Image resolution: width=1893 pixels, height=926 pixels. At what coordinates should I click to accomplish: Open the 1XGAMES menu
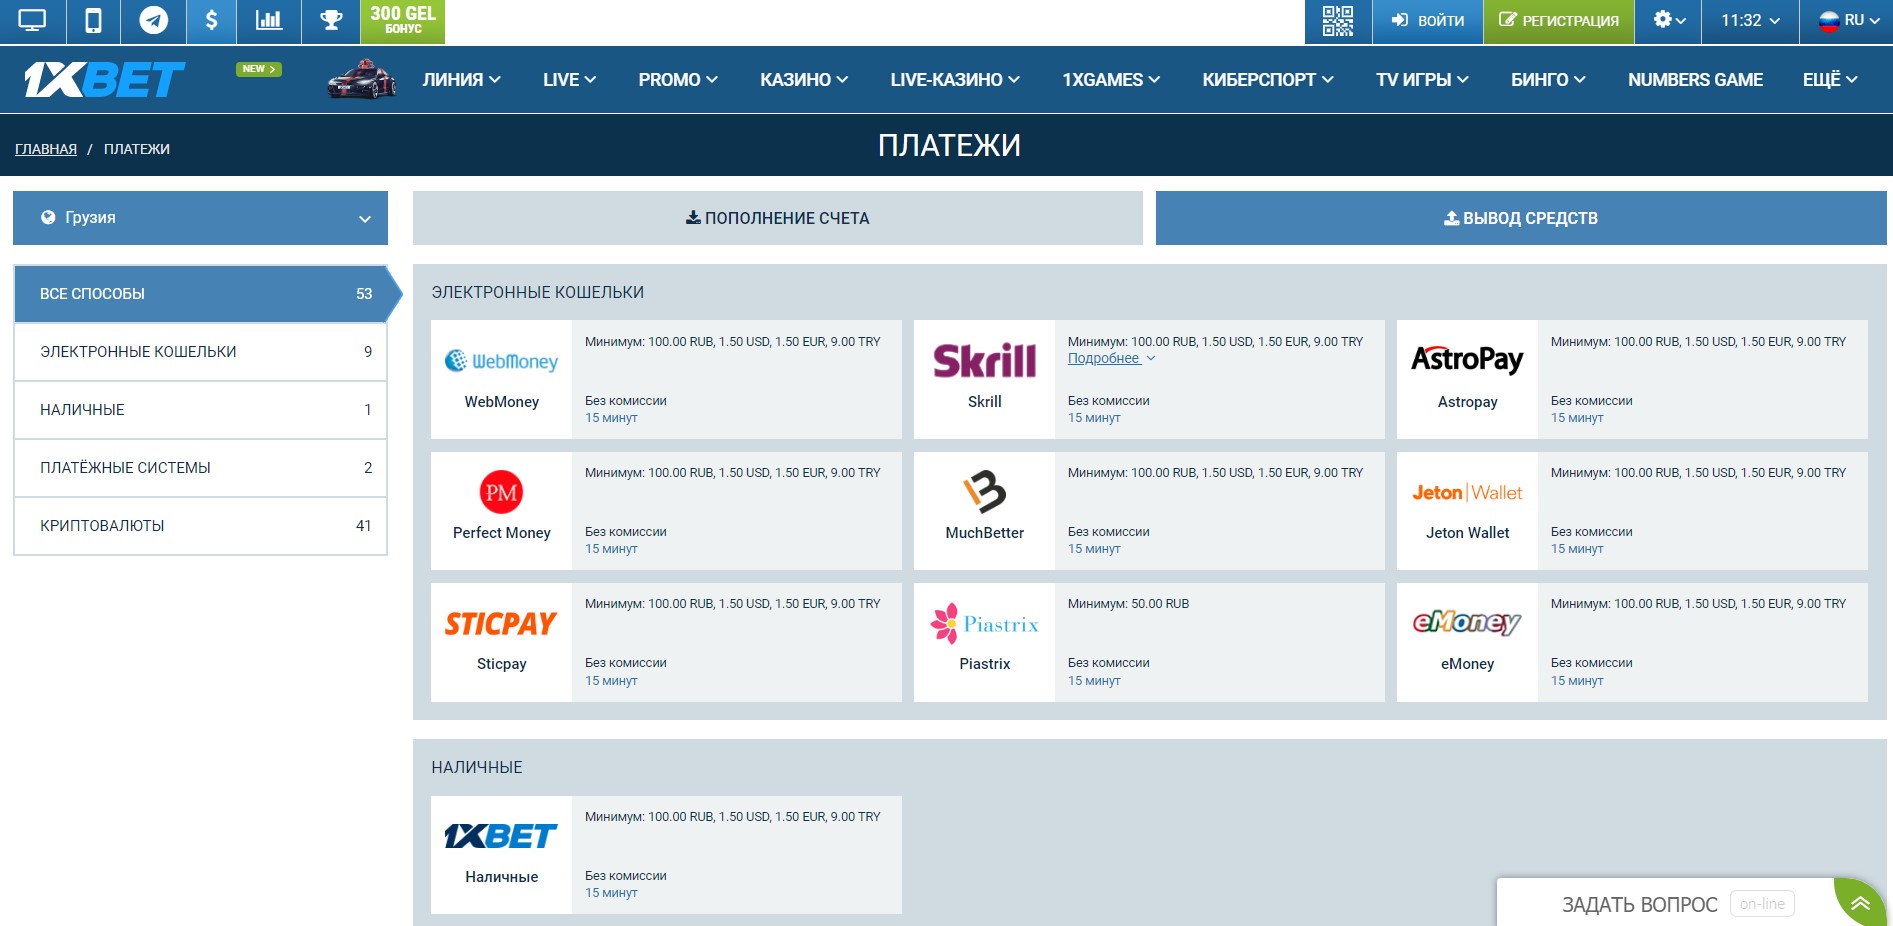[x=1111, y=80]
